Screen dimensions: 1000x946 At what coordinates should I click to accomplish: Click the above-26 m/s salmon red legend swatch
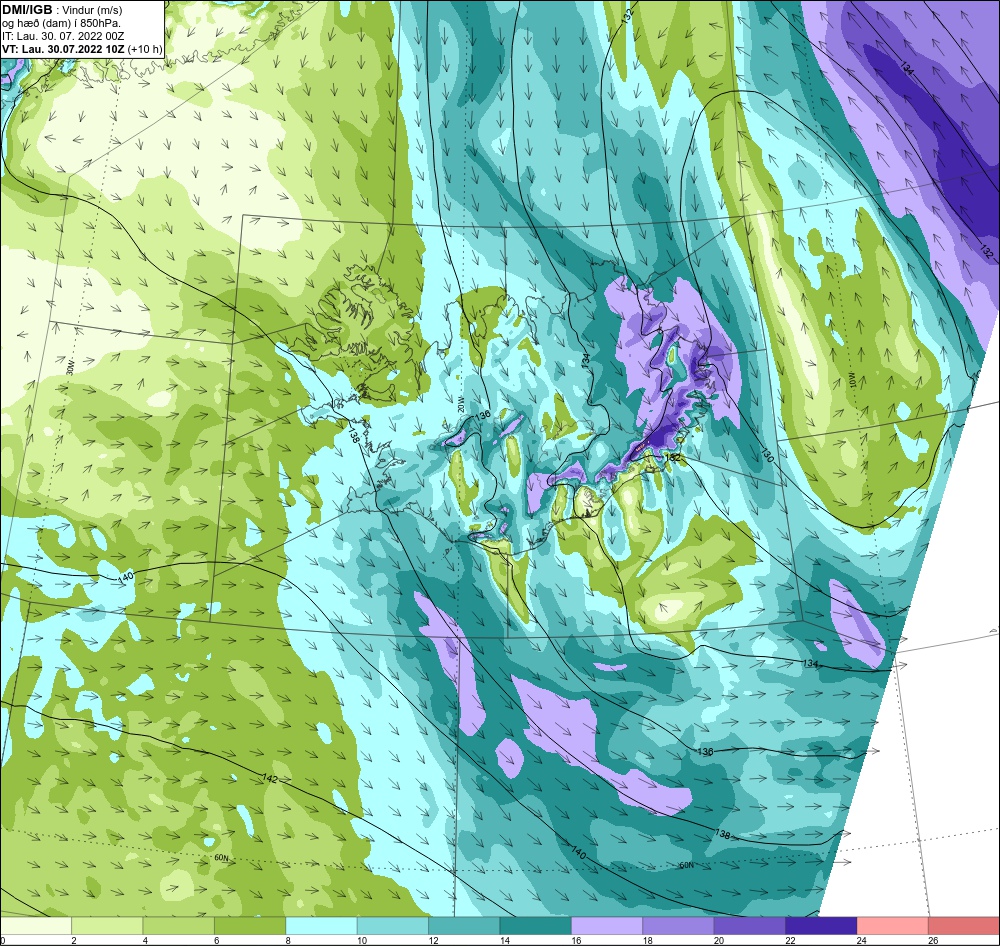[x=964, y=926]
